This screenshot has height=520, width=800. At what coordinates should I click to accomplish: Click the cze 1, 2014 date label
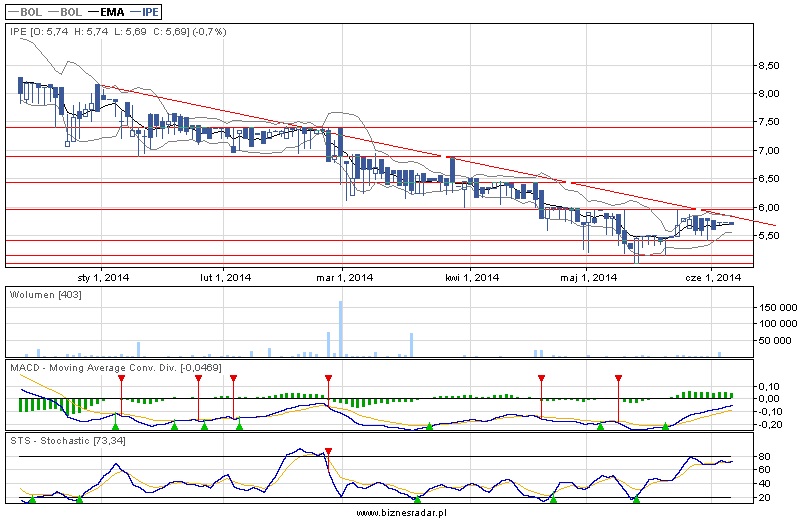(x=713, y=278)
